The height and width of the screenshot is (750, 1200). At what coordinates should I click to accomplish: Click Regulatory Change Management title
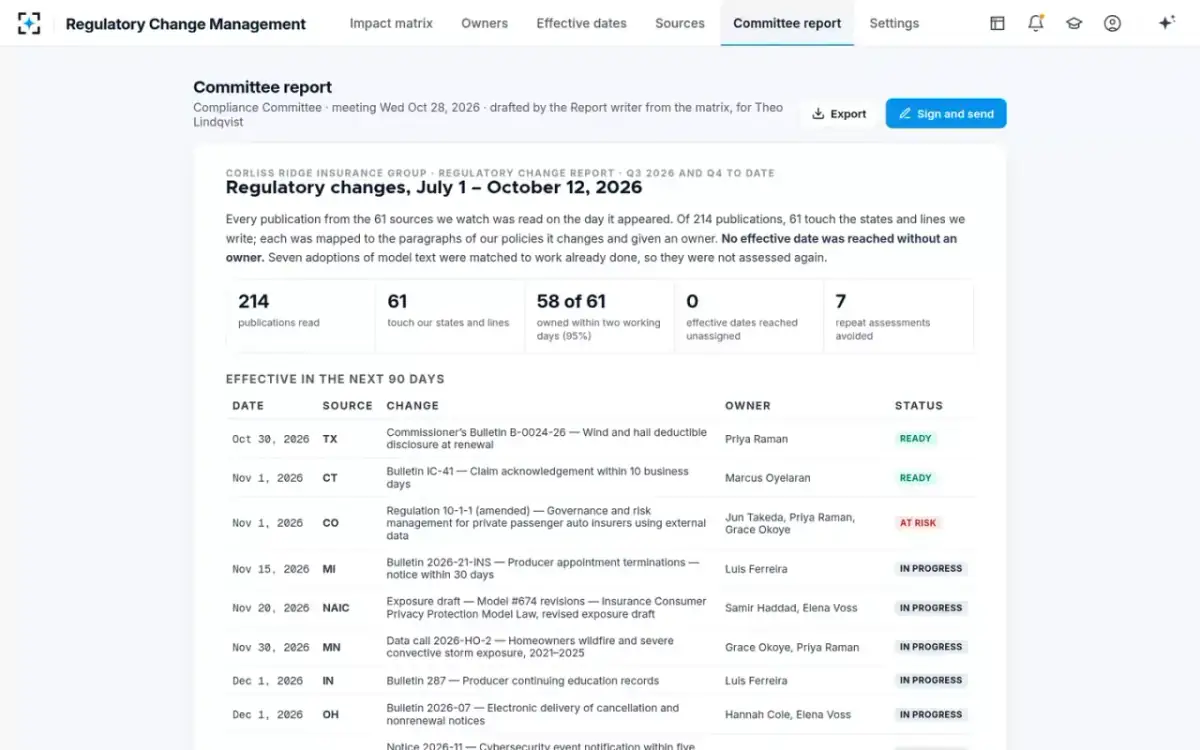click(x=186, y=24)
